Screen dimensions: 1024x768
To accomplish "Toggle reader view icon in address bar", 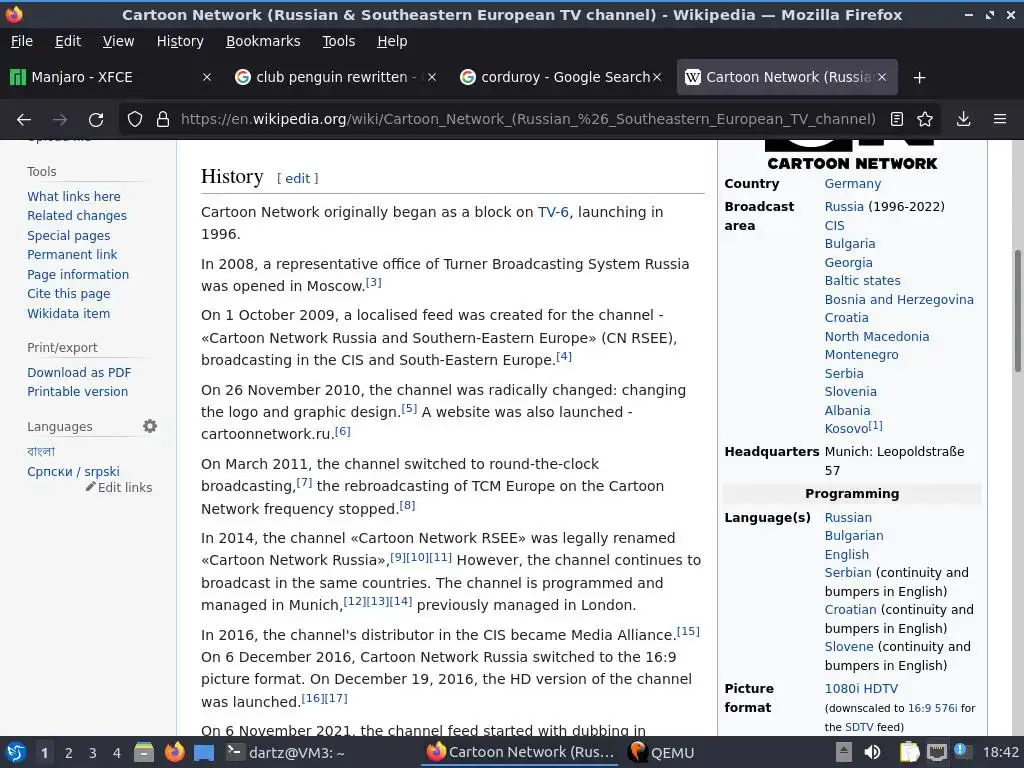I will (897, 119).
